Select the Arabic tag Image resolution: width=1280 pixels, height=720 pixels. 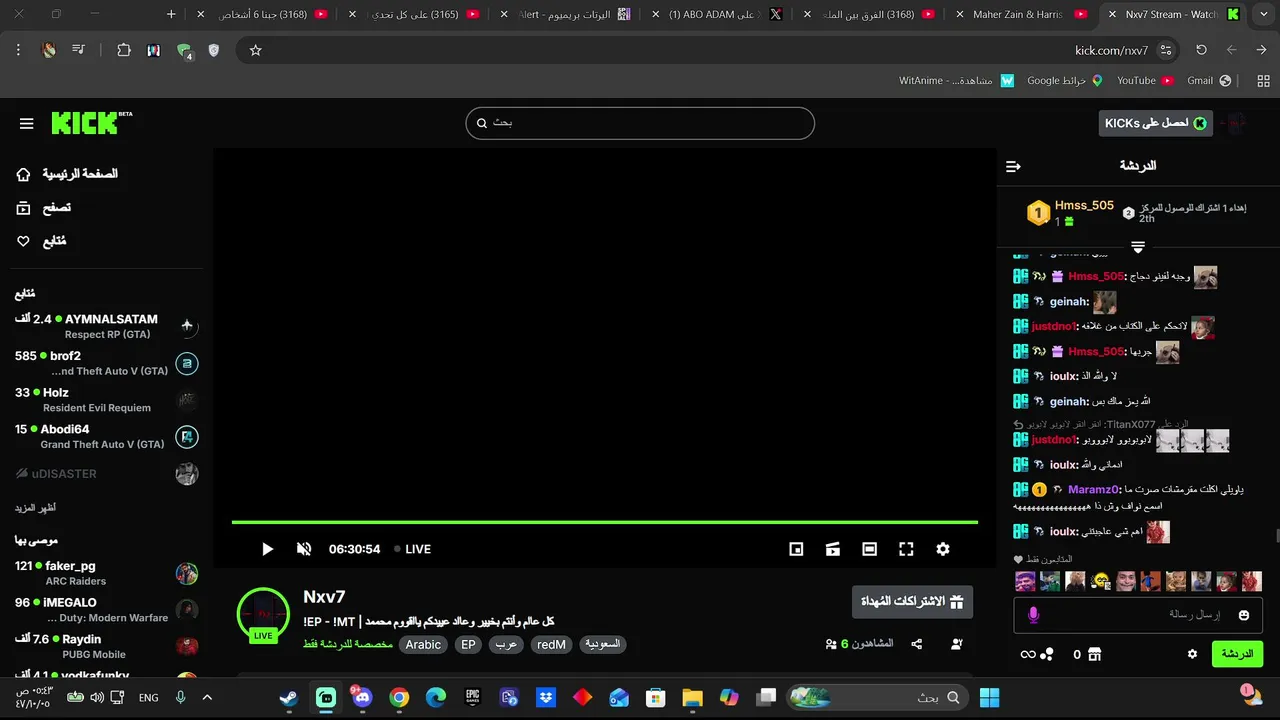coord(423,645)
